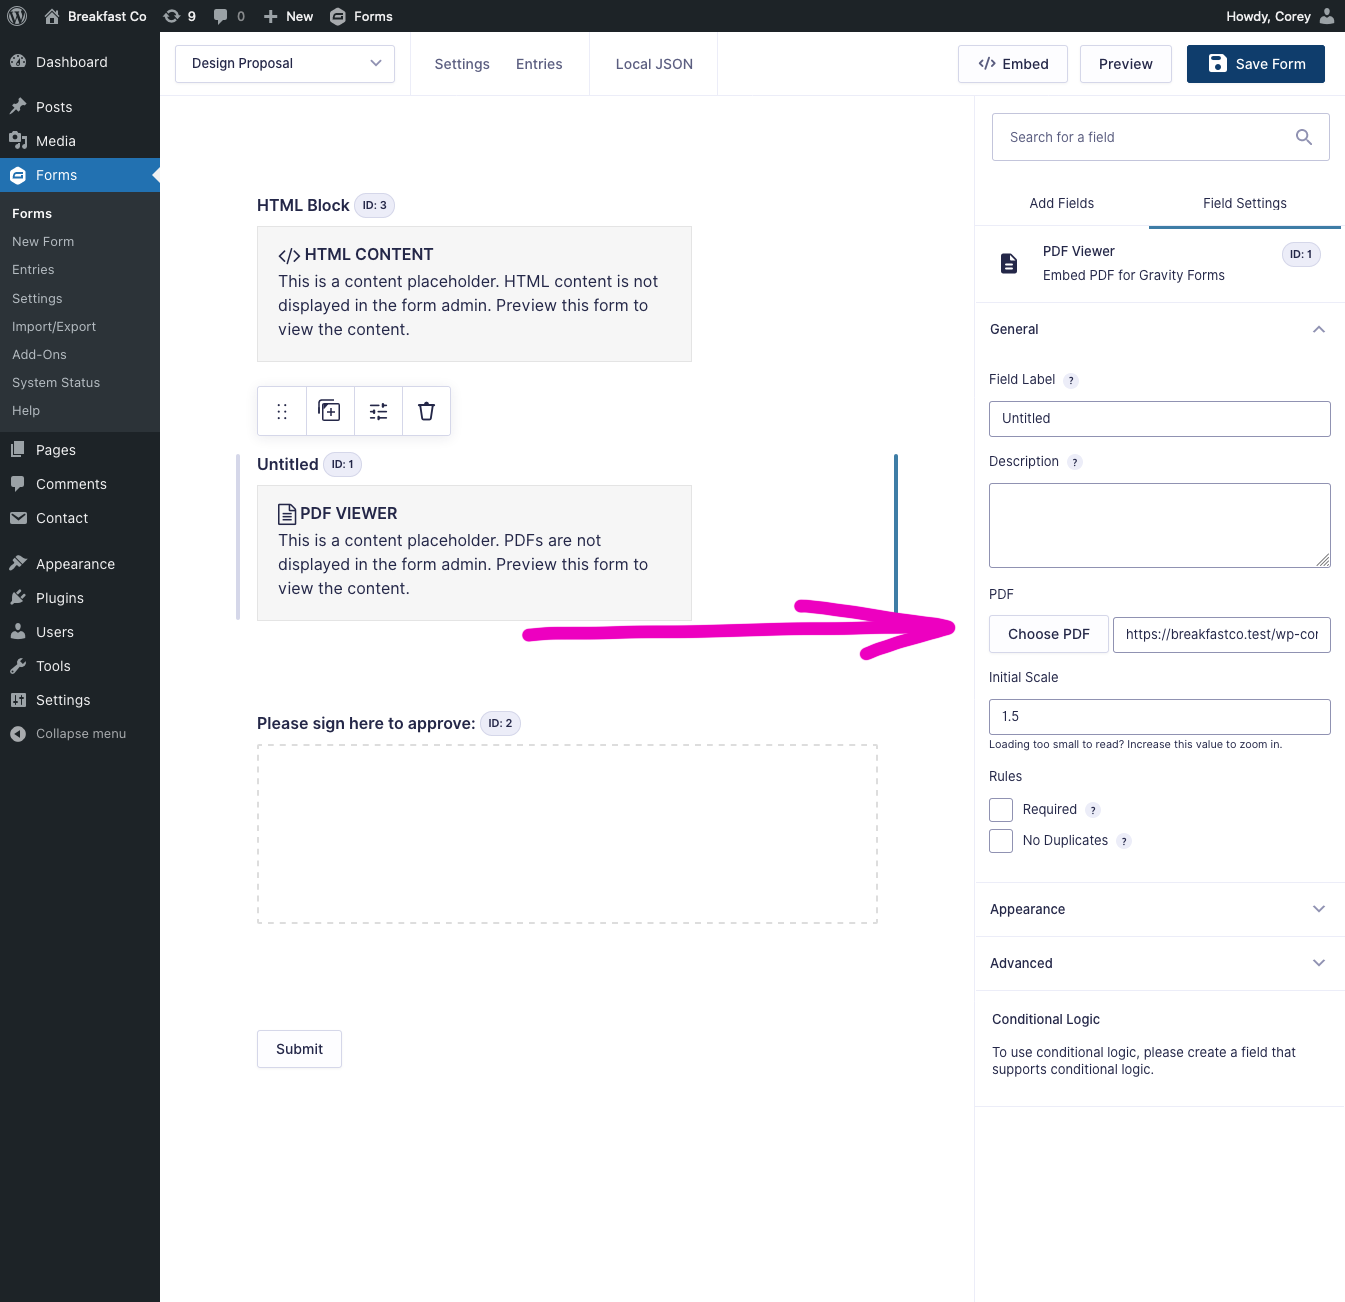Click the Dashboard gauge icon
Image resolution: width=1345 pixels, height=1302 pixels.
(x=18, y=62)
